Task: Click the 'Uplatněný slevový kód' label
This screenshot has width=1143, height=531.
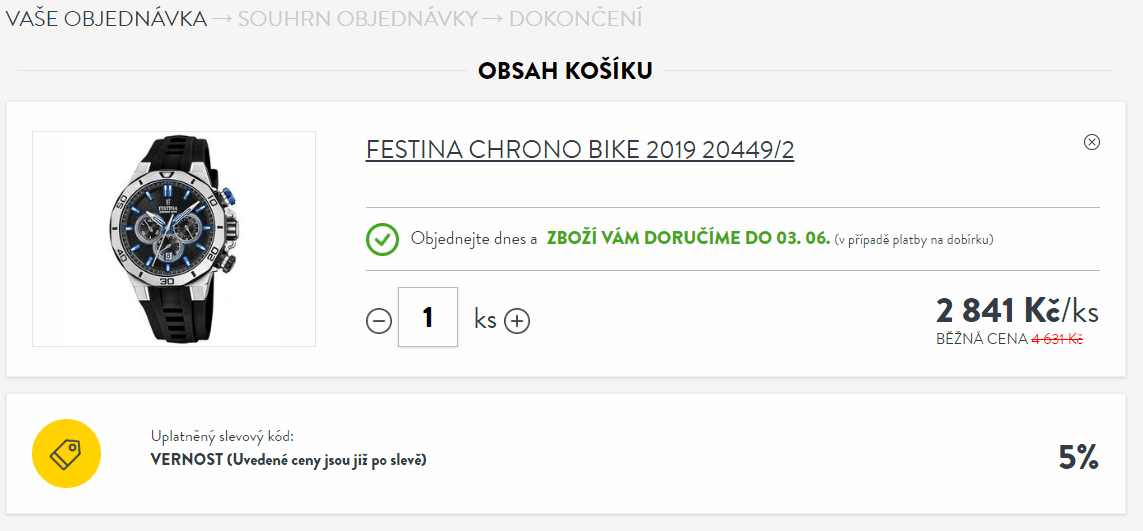Action: point(222,437)
